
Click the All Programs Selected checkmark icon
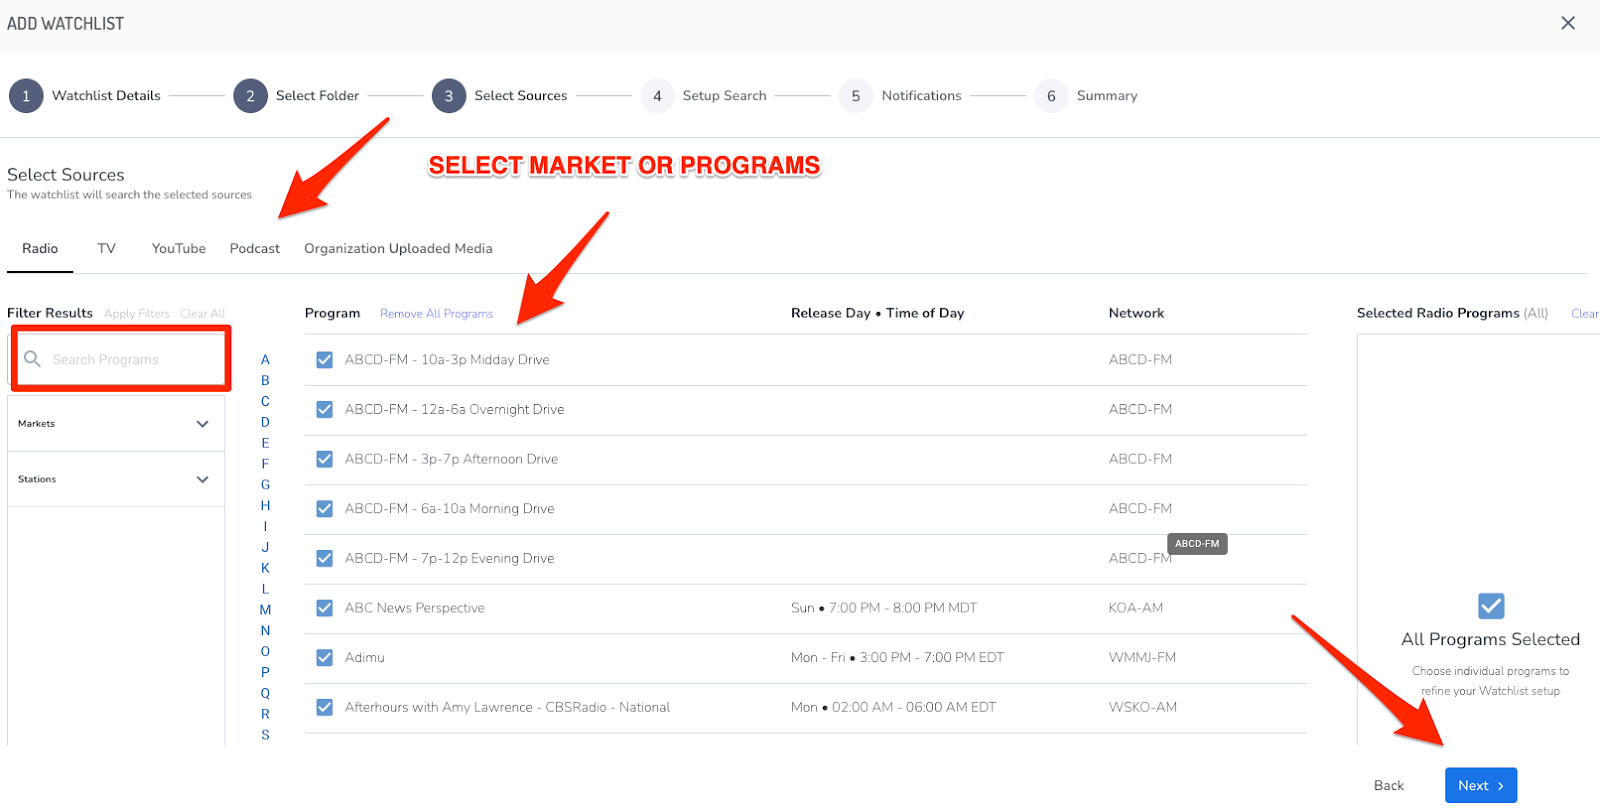1490,606
